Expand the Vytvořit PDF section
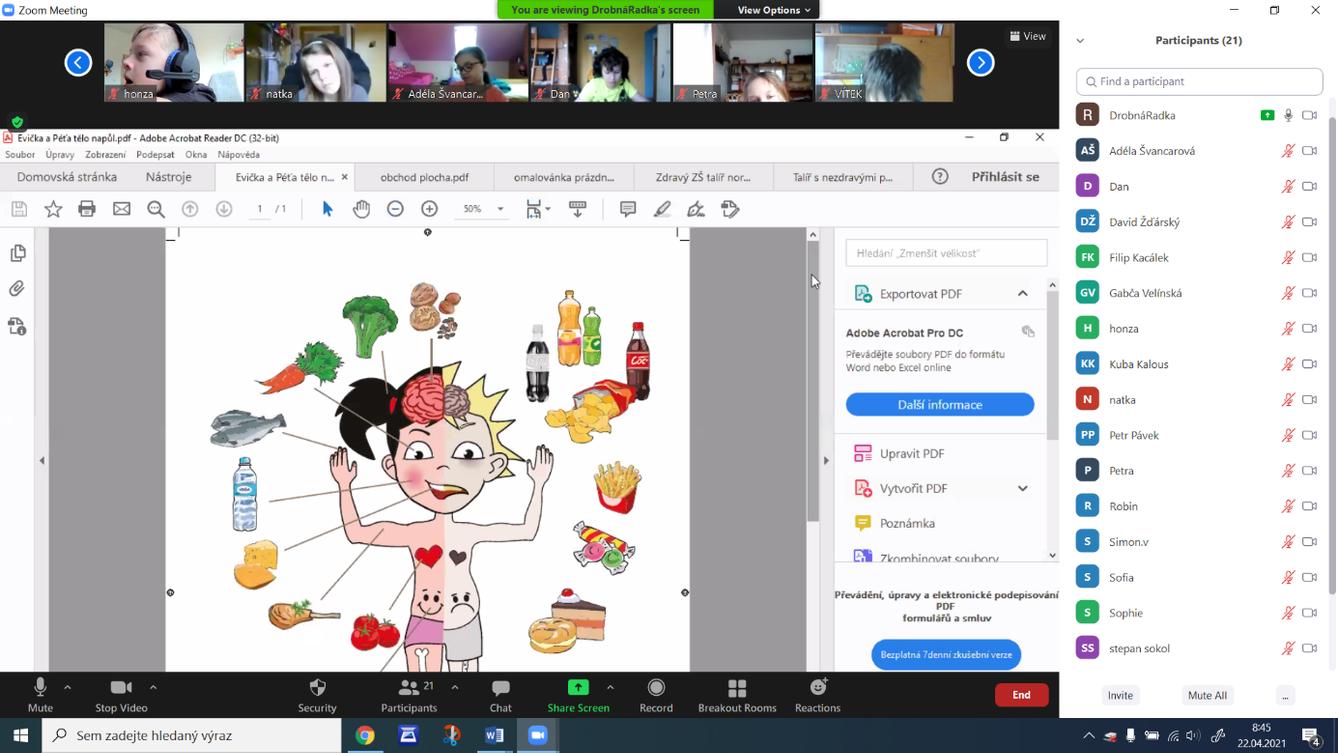 pos(1022,488)
